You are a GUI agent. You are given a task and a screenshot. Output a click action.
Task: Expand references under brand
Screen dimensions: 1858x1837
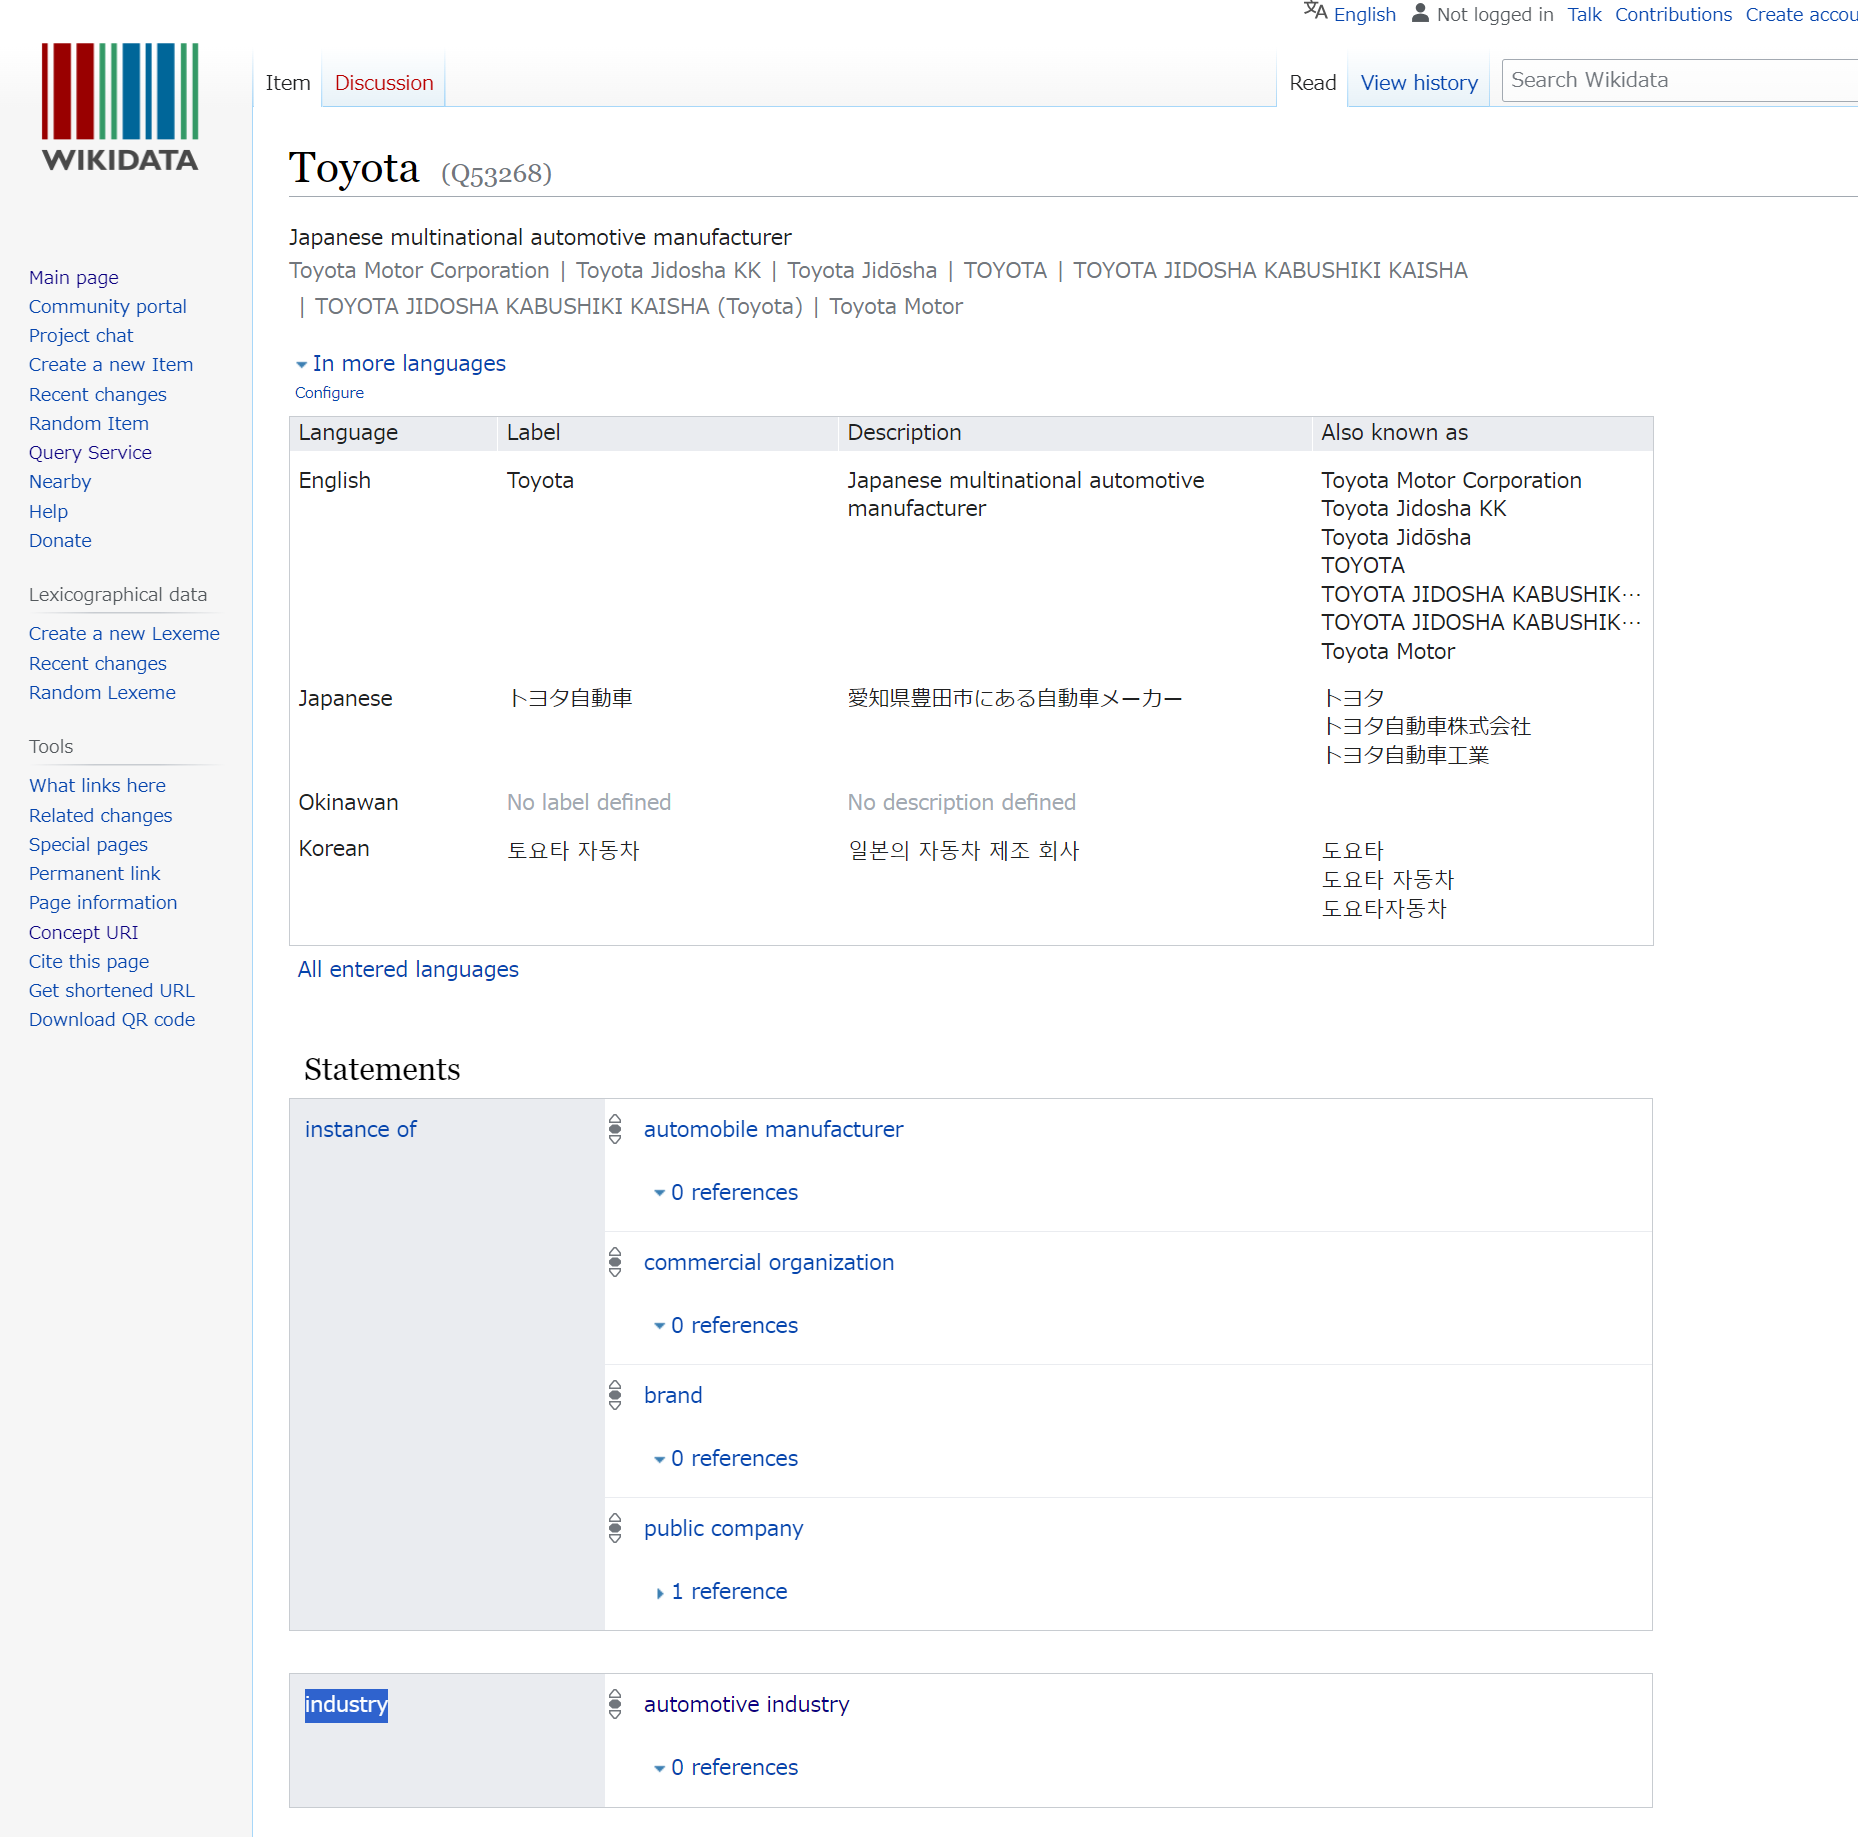(x=726, y=1458)
